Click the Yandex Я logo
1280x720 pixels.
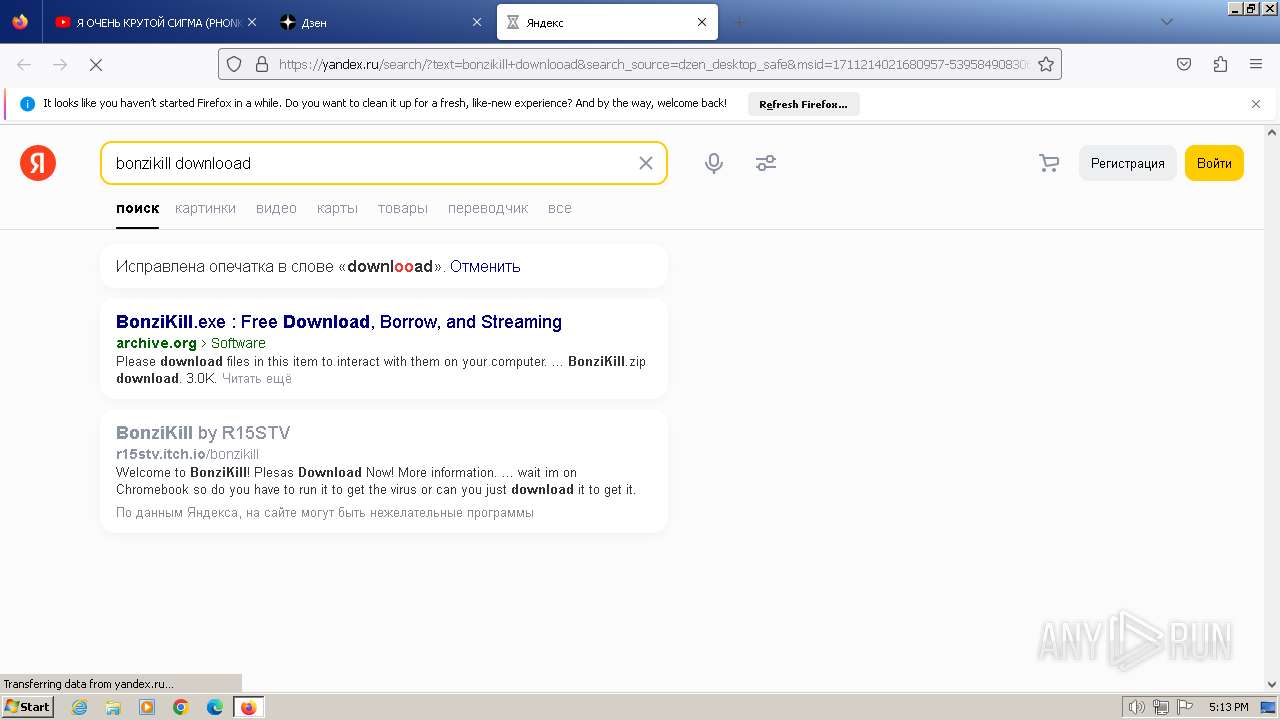pos(38,163)
